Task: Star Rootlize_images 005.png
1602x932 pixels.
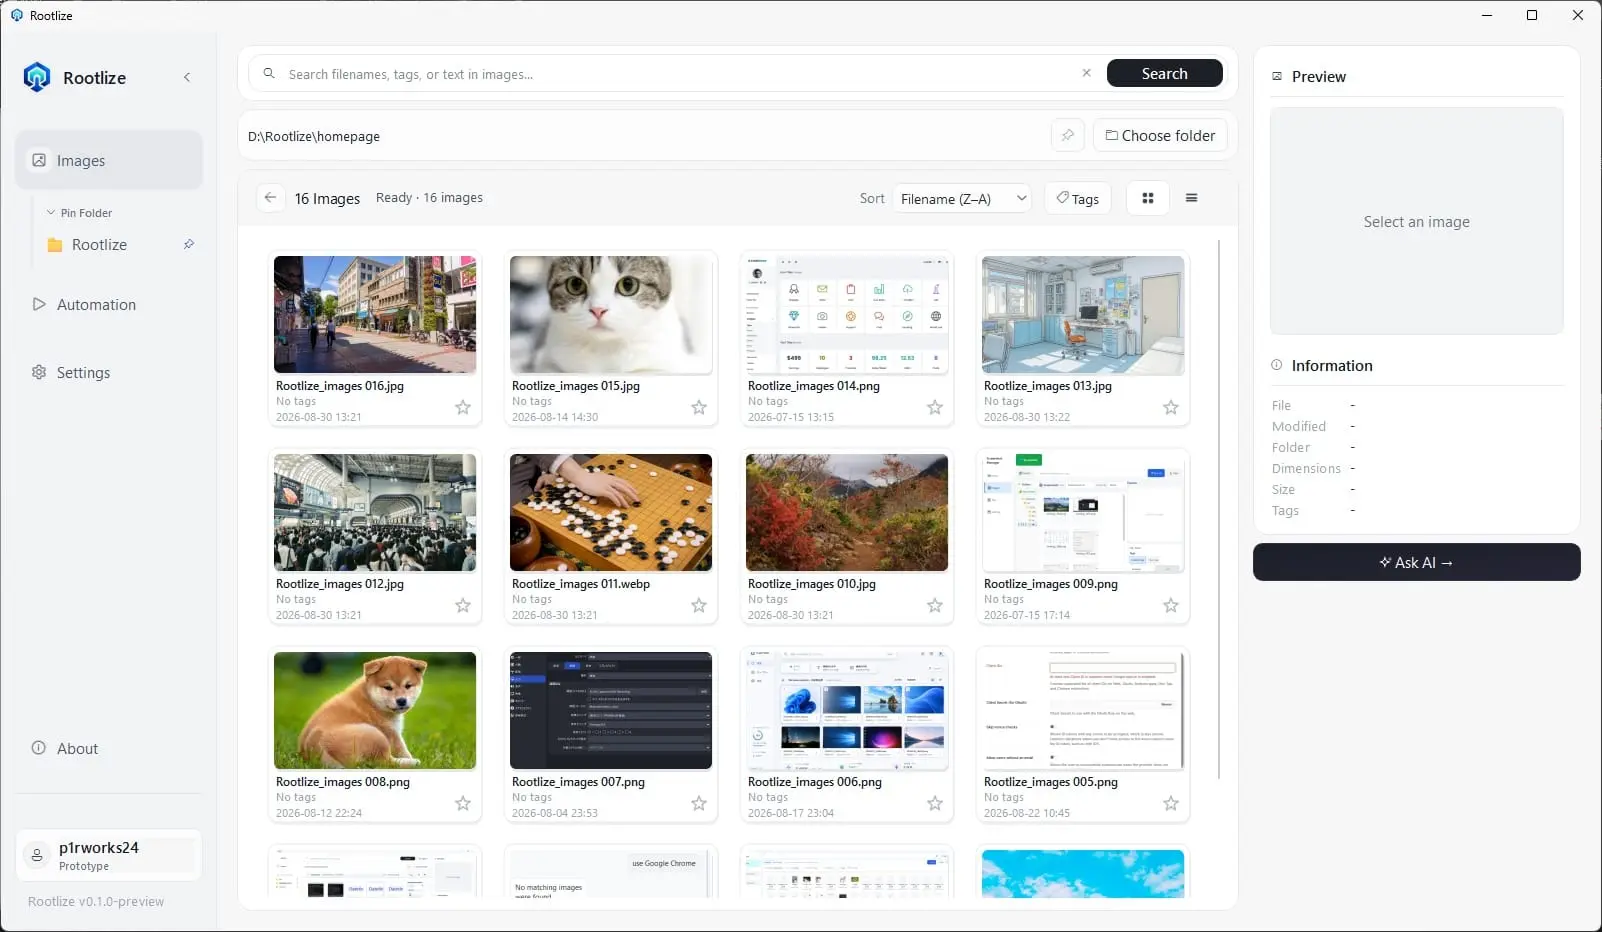Action: point(1171,803)
